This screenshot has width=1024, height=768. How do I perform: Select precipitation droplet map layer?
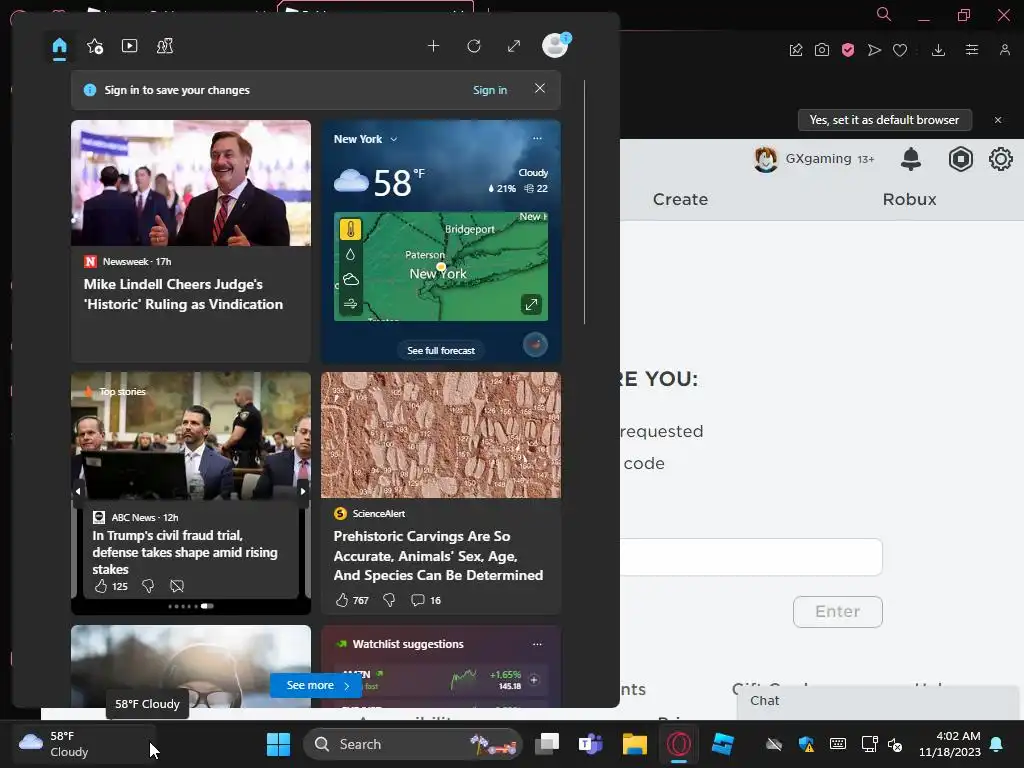(x=351, y=255)
